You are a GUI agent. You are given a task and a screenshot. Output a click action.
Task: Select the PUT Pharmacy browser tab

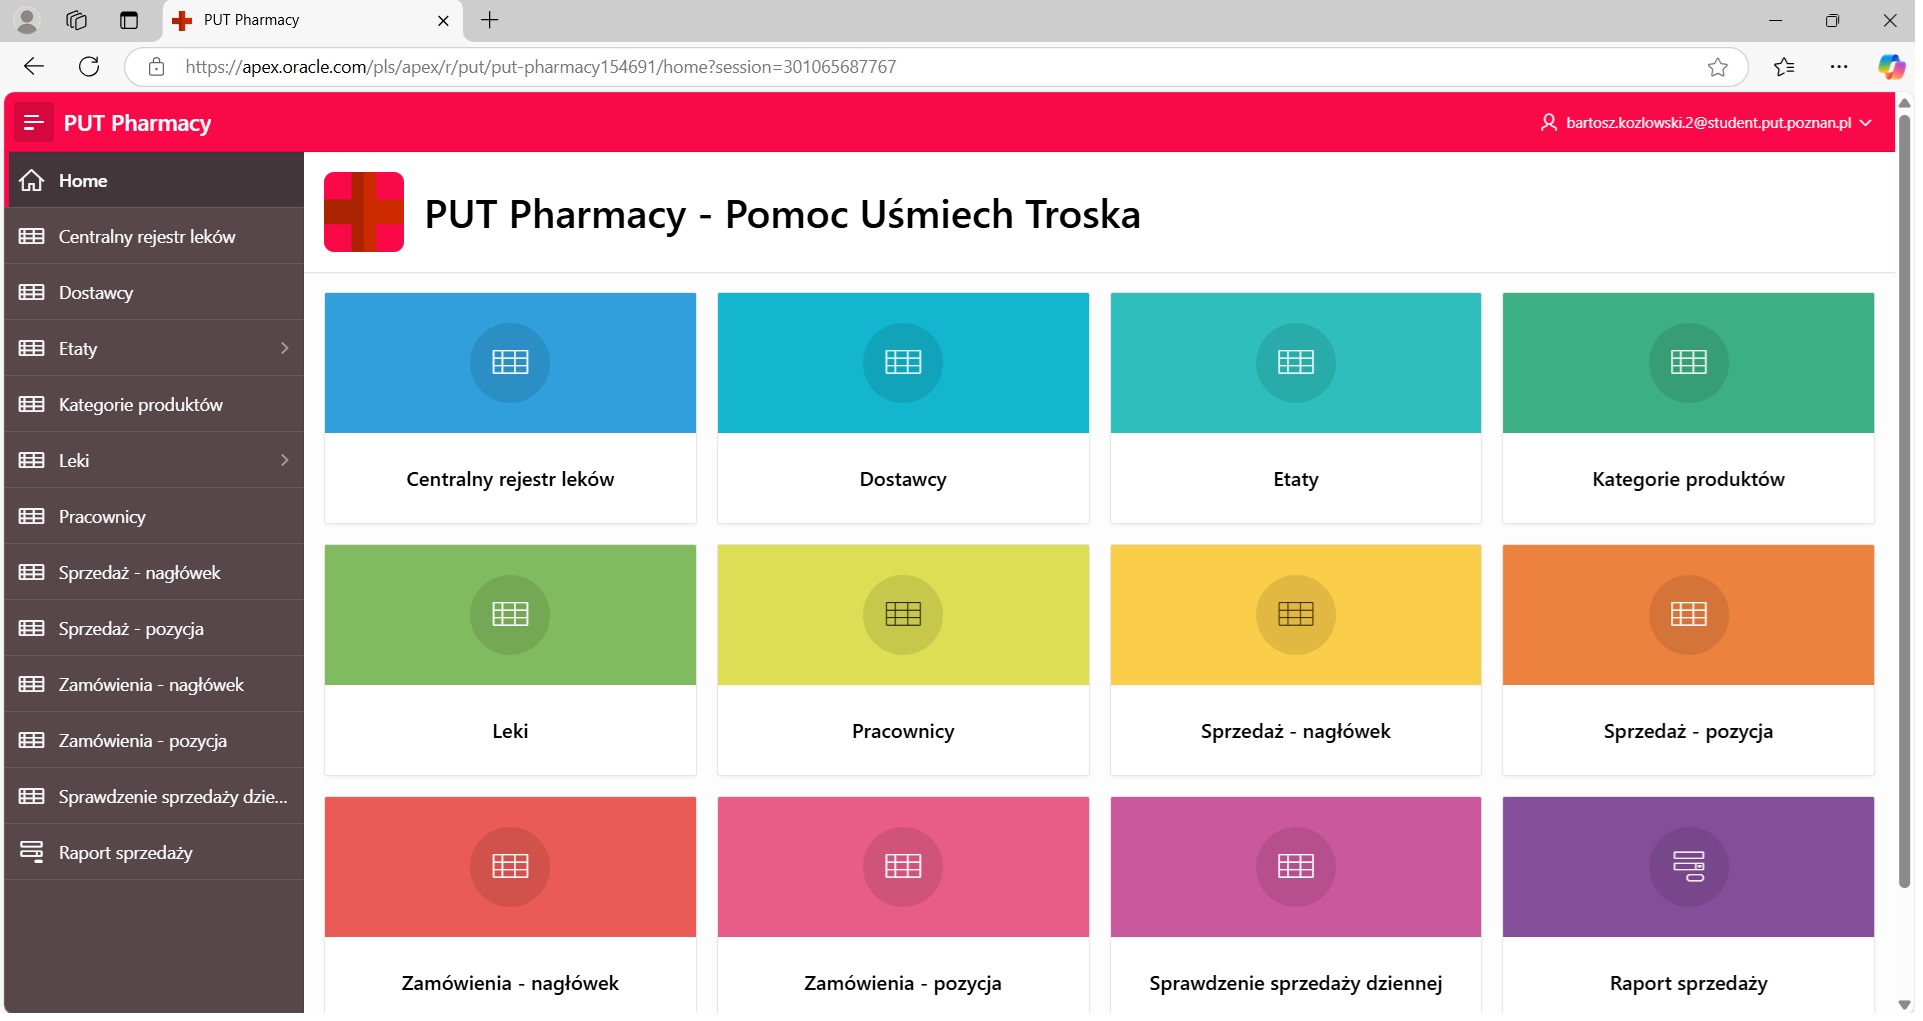click(310, 20)
